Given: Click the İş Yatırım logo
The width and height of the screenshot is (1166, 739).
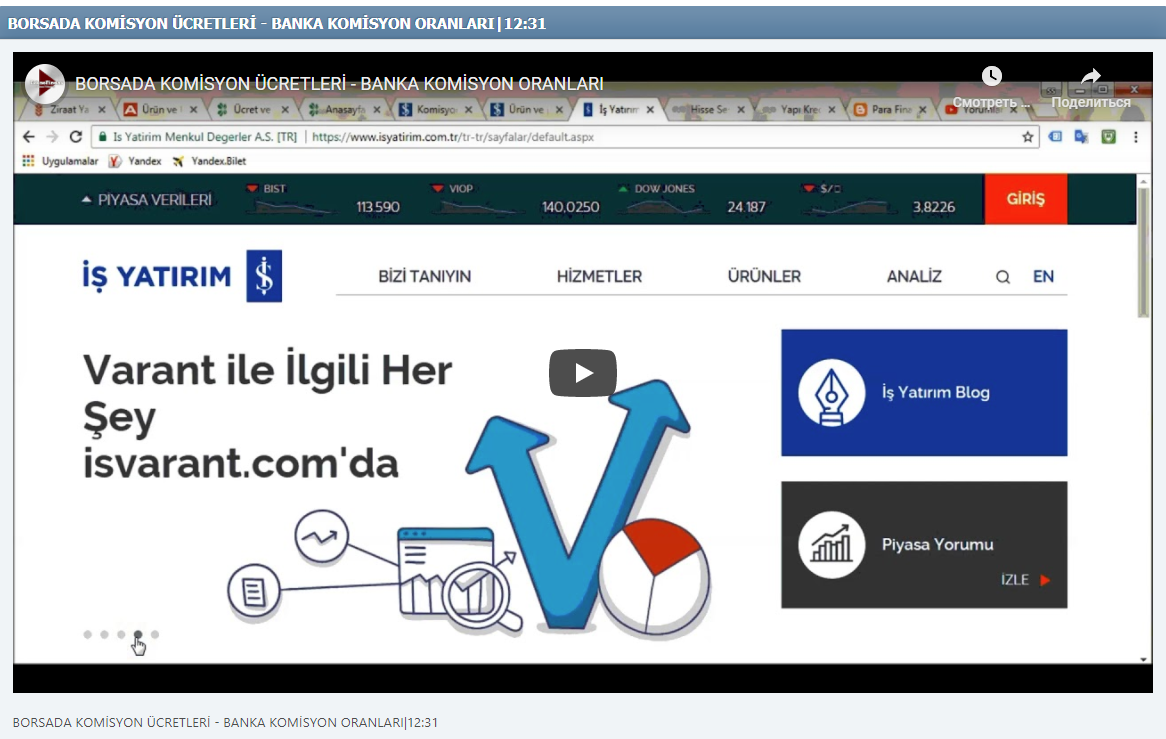Looking at the screenshot, I should (182, 276).
